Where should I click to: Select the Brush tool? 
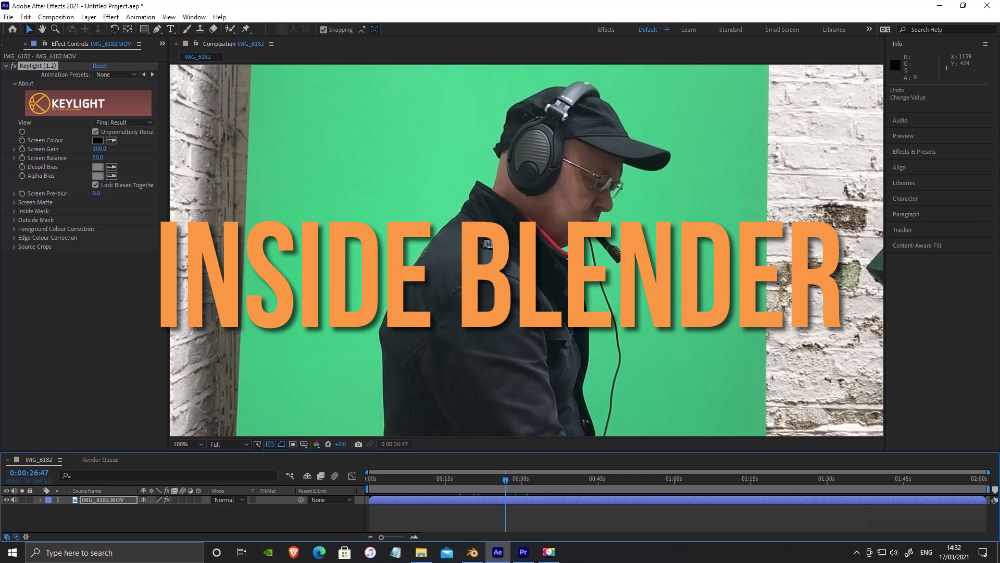(187, 29)
